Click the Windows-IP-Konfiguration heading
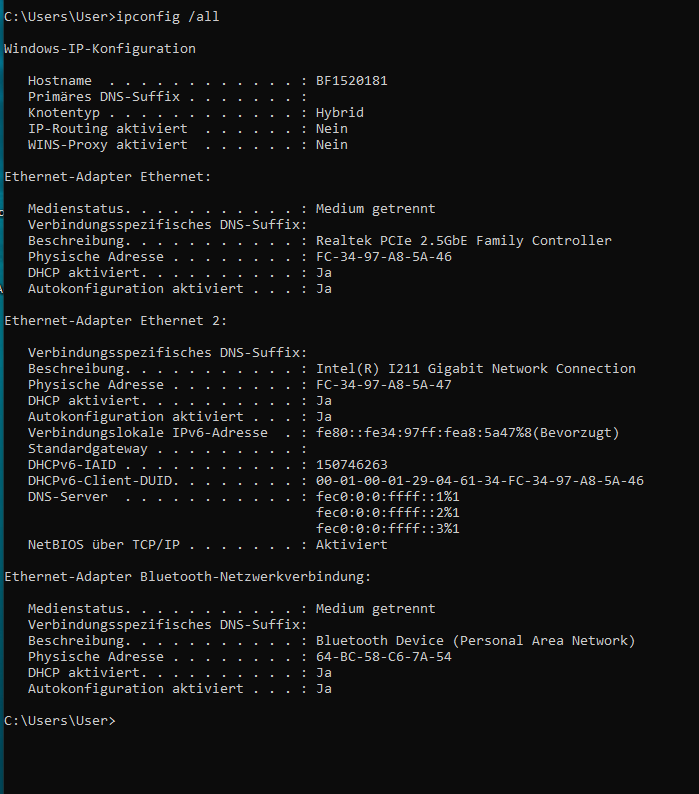Viewport: 699px width, 794px height. (100, 49)
